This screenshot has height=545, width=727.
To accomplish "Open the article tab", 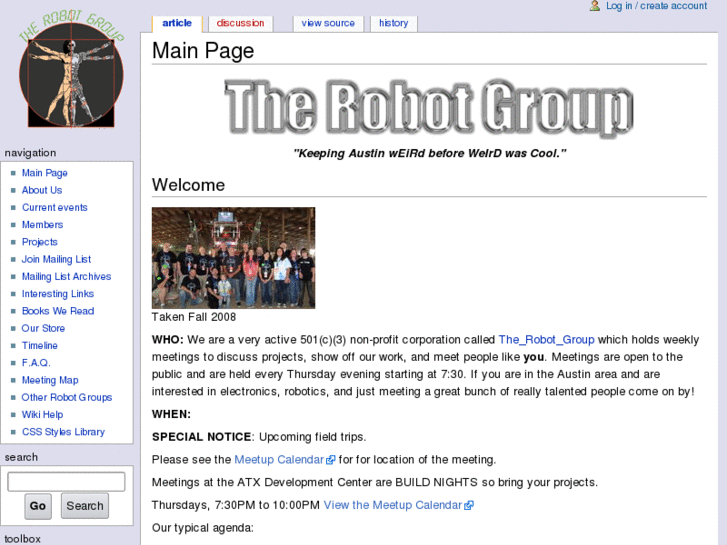I will pyautogui.click(x=177, y=23).
